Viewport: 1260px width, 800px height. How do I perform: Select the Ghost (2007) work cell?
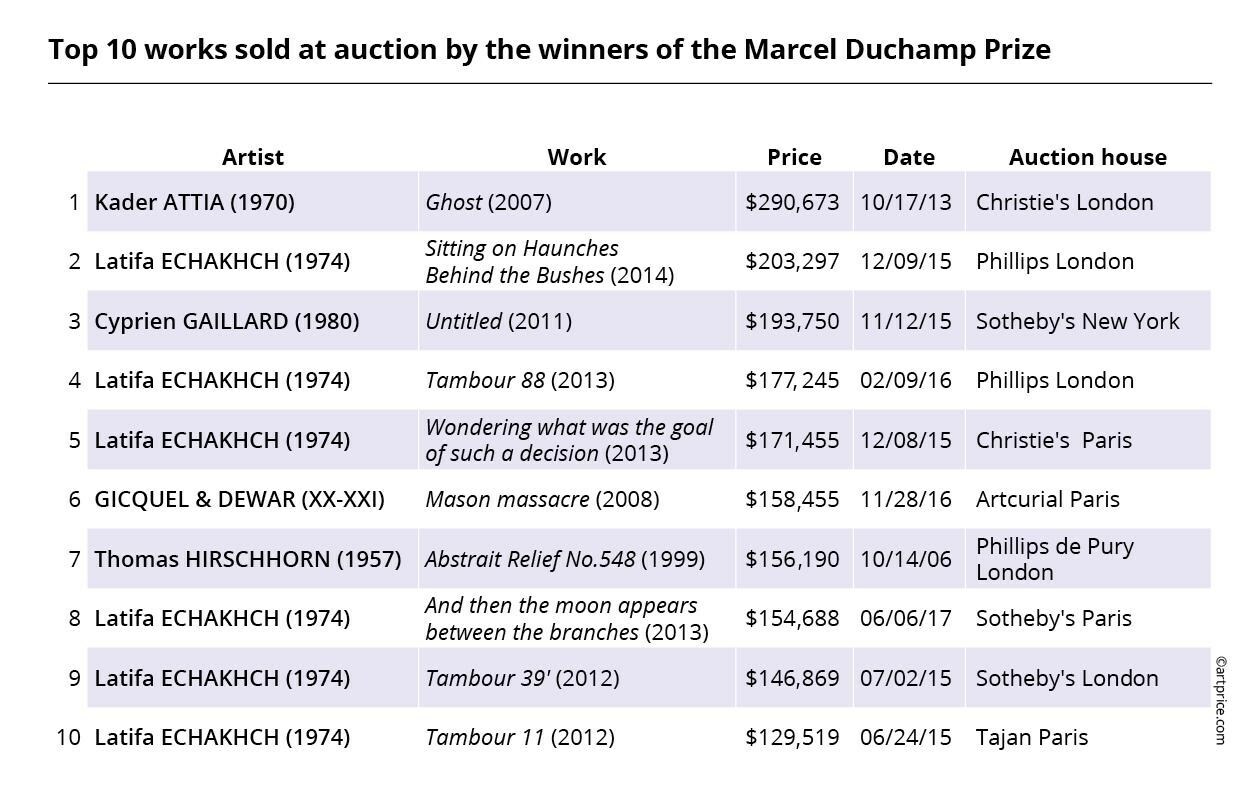point(488,202)
